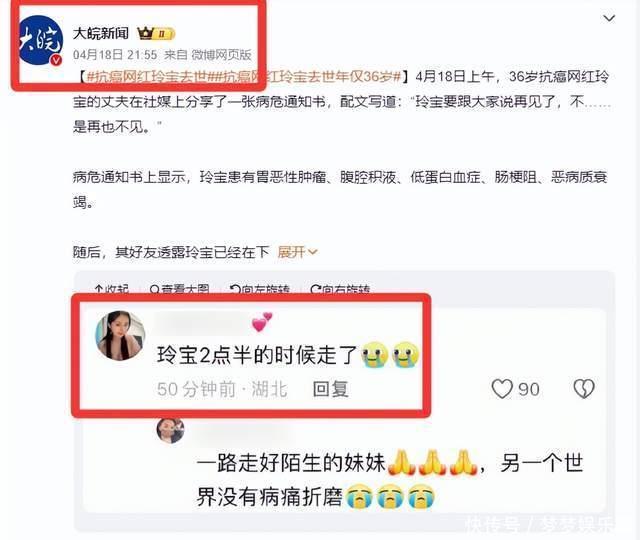Open the commenter's long-hair avatar photo

coord(120,336)
